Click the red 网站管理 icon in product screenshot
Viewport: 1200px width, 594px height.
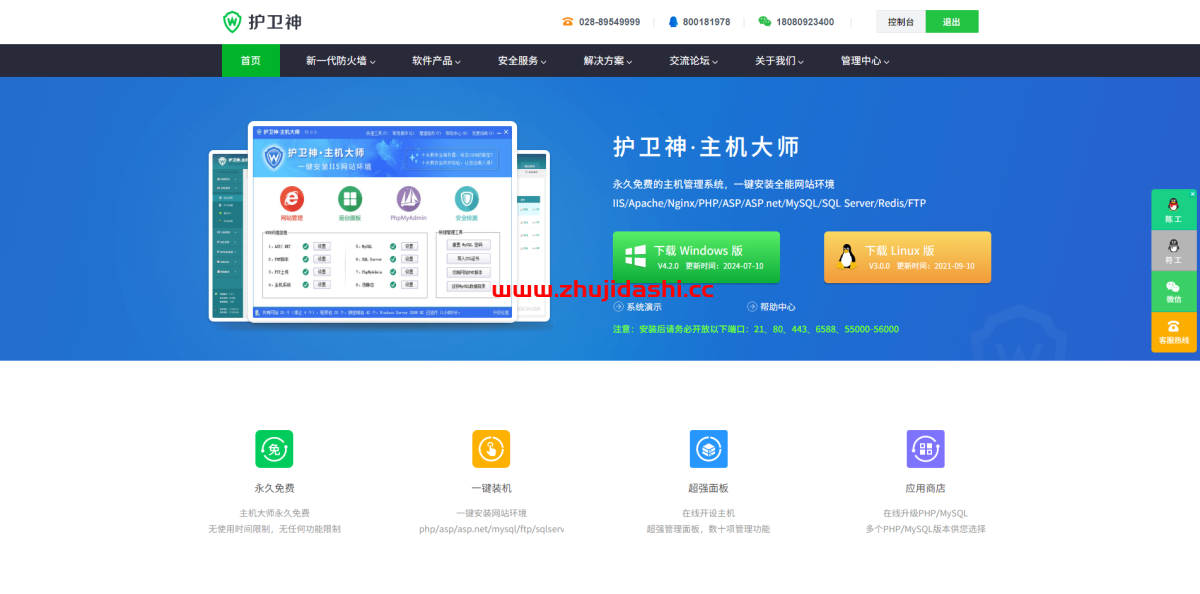point(291,198)
